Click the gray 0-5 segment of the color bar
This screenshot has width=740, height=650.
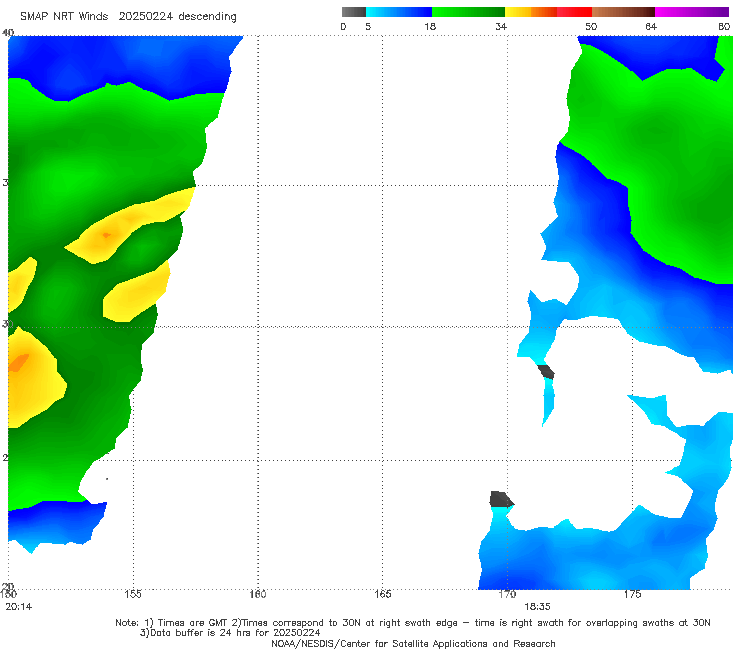point(354,12)
